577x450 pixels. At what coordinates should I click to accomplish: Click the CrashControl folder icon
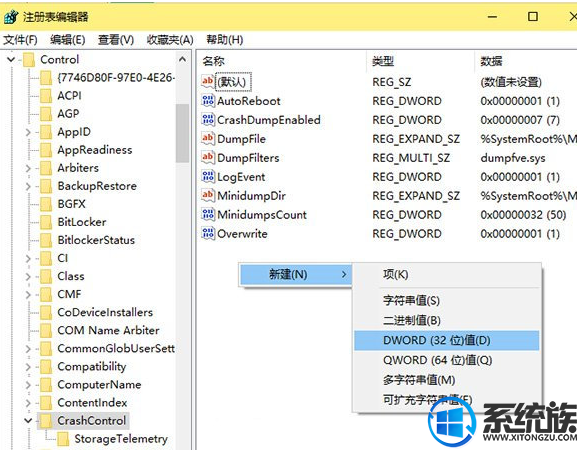[x=46, y=420]
